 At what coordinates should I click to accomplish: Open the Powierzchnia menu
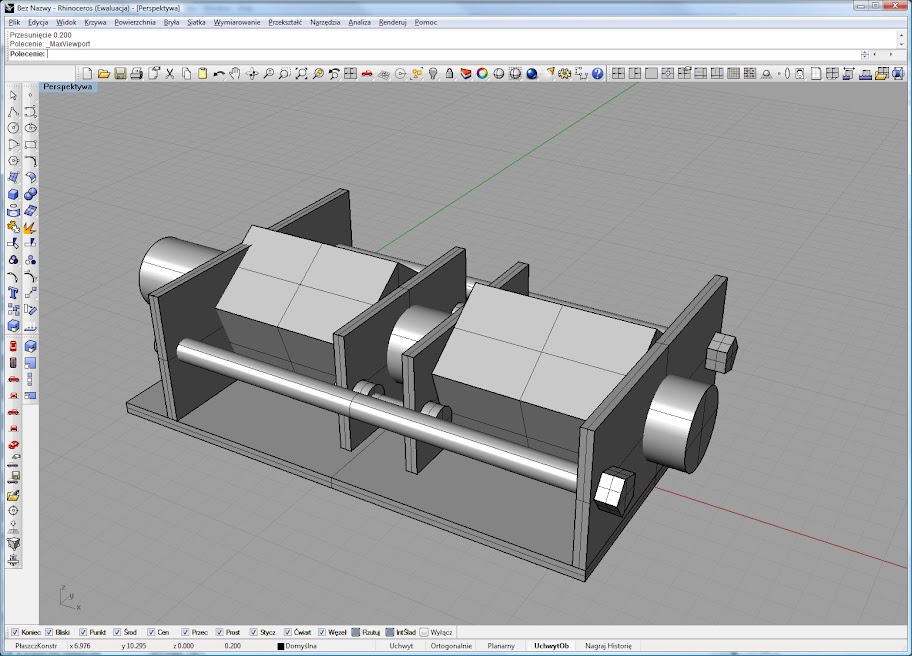135,22
